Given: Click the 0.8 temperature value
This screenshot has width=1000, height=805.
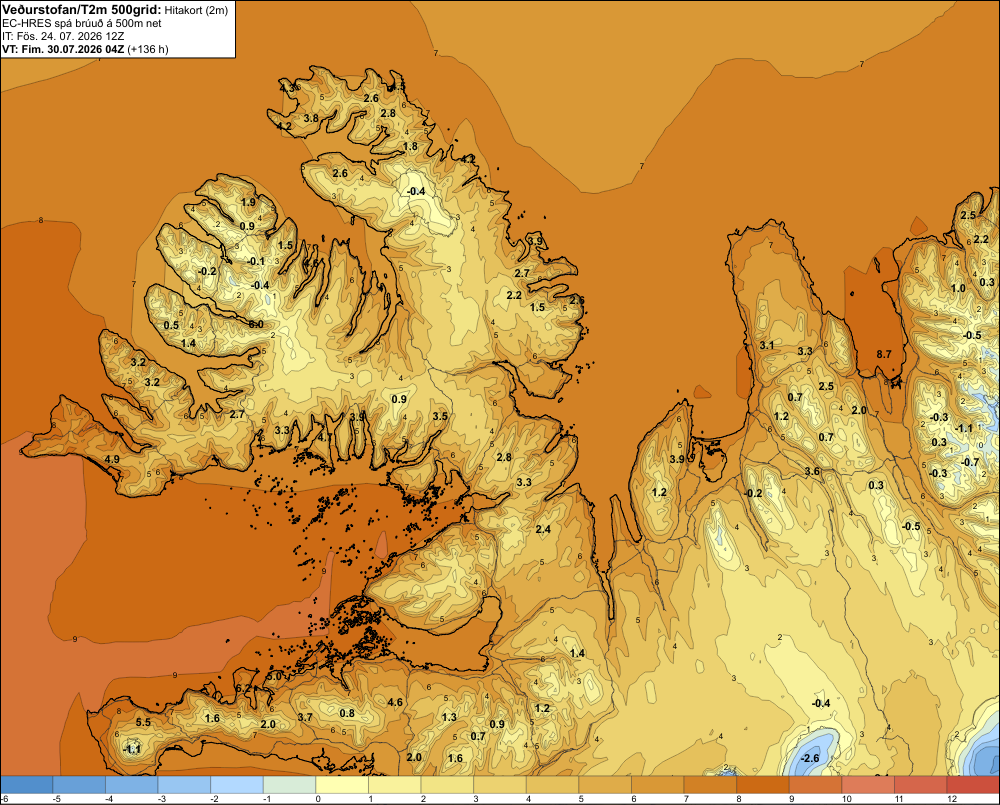Looking at the screenshot, I should [347, 713].
